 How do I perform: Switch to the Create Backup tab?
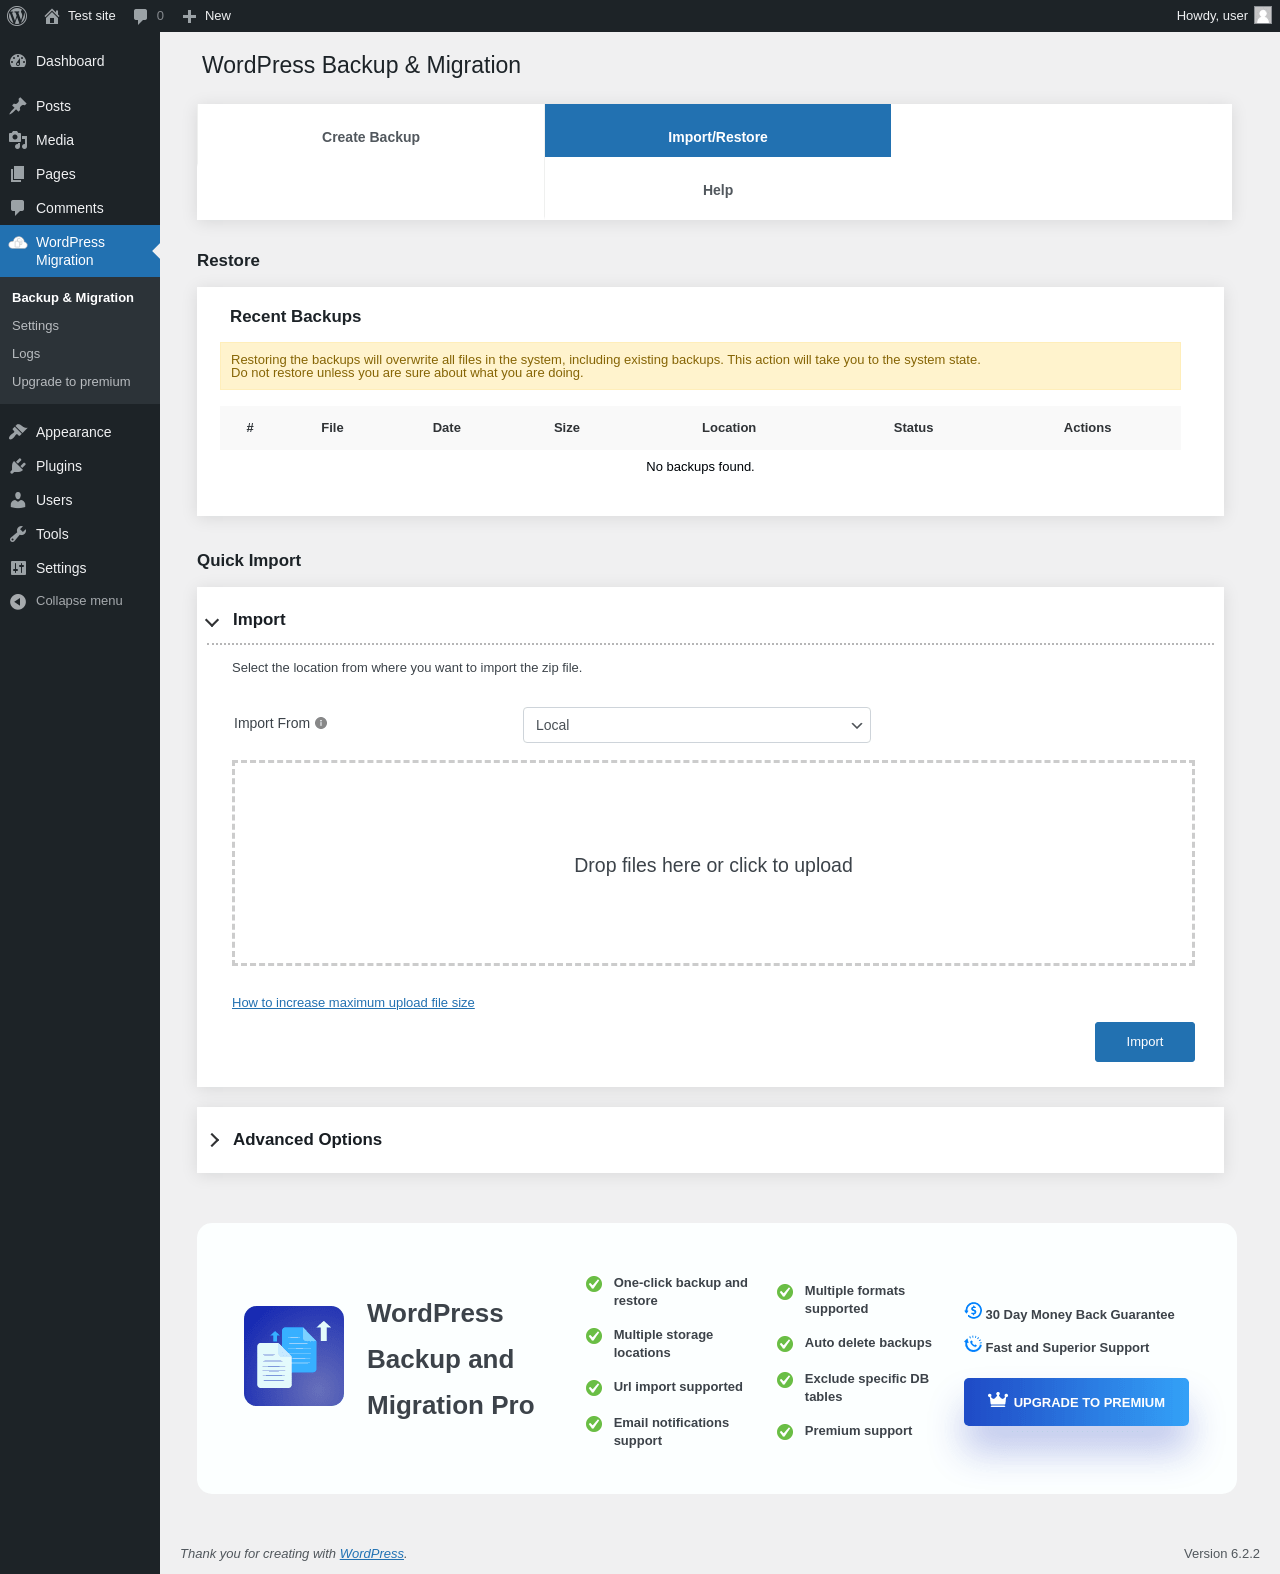[371, 137]
